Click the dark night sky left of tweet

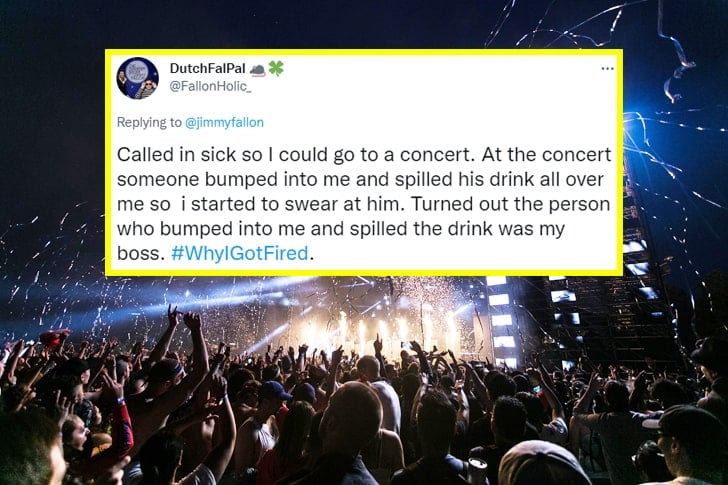pos(50,120)
